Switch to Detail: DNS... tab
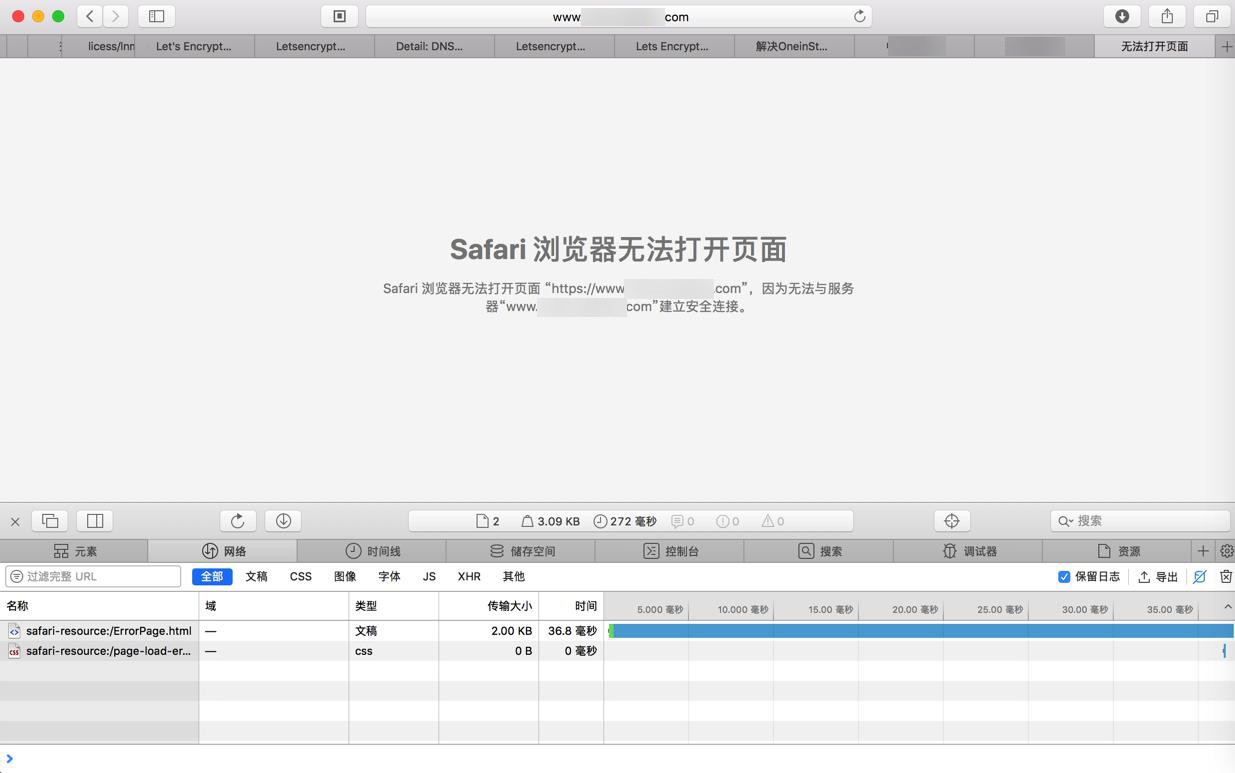Viewport: 1235px width, 773px height. [x=434, y=46]
